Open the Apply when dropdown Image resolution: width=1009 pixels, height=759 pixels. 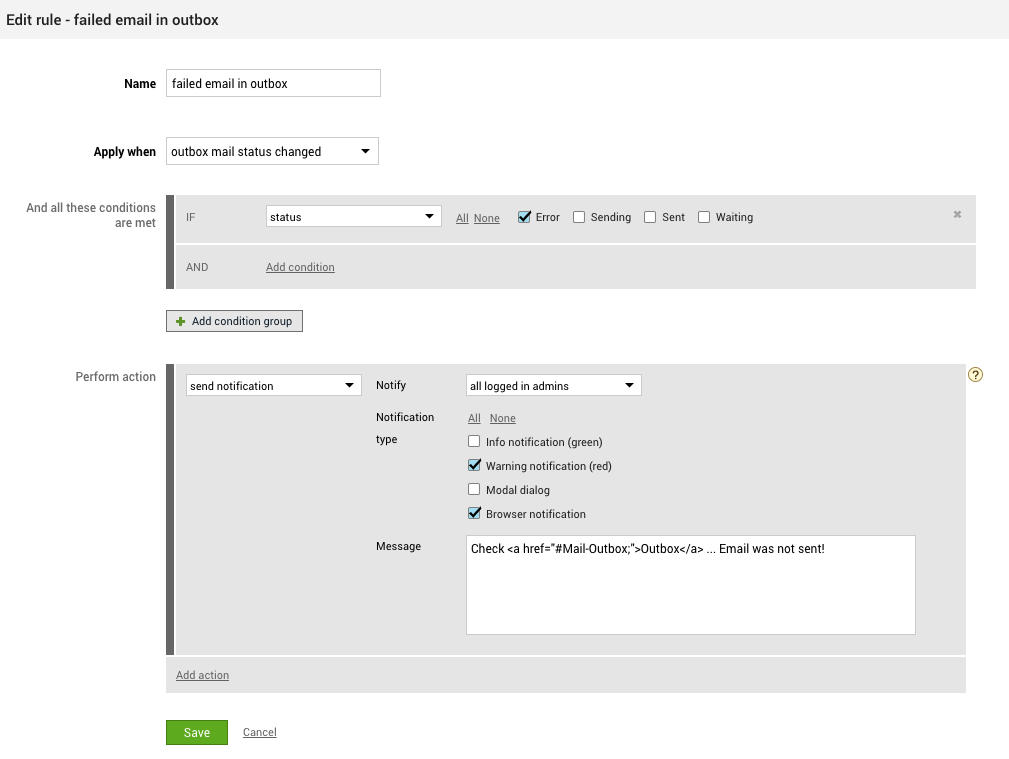(272, 152)
